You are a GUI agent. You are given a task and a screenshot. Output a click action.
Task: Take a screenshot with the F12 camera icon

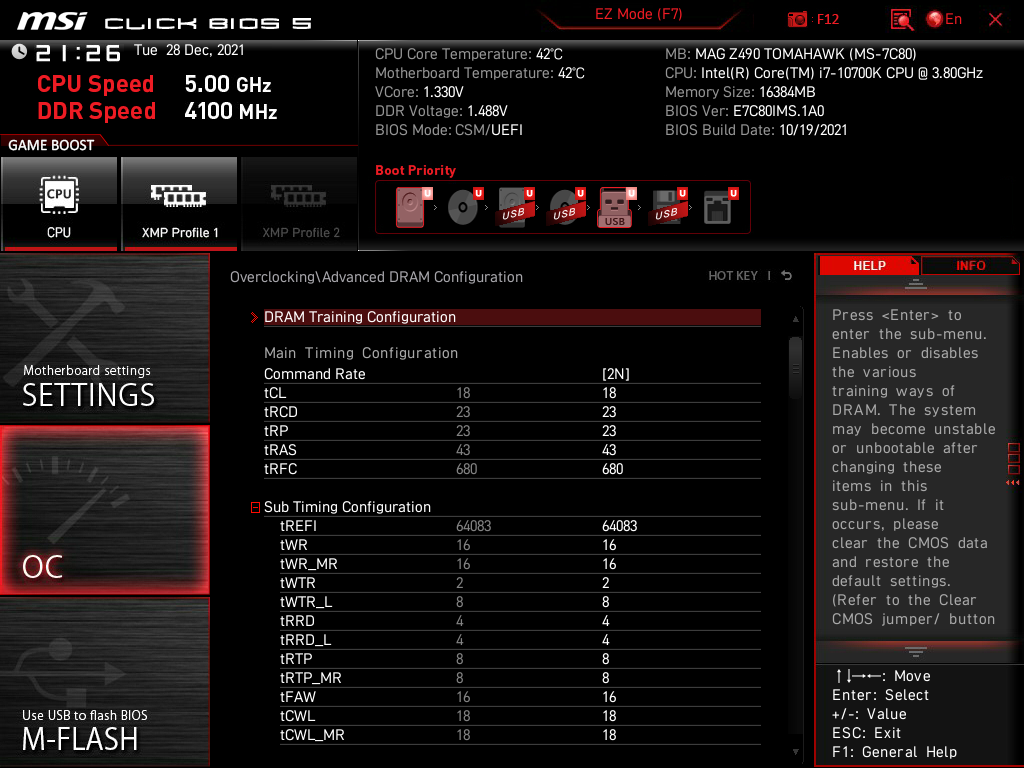797,19
